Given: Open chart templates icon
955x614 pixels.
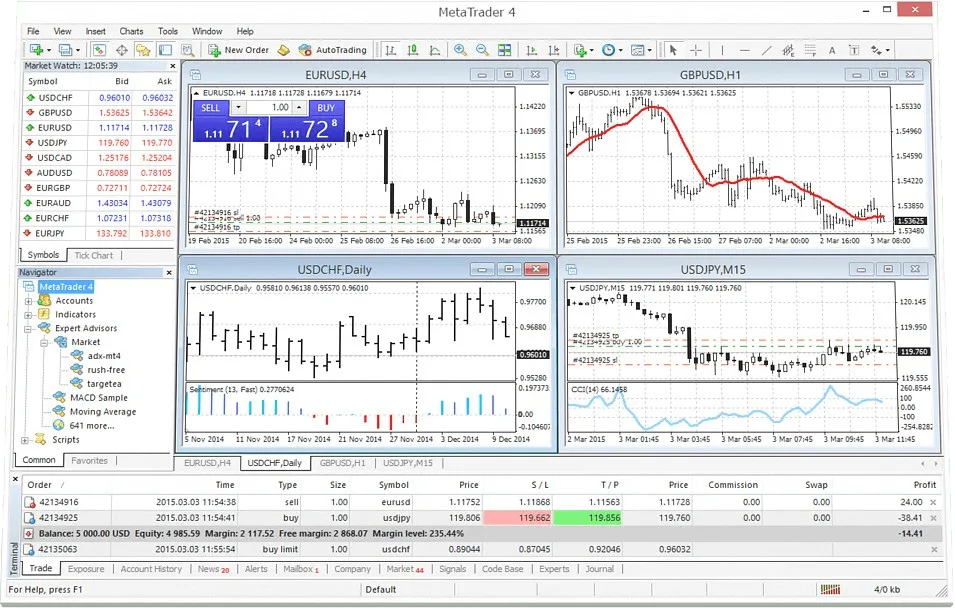Looking at the screenshot, I should tap(638, 50).
